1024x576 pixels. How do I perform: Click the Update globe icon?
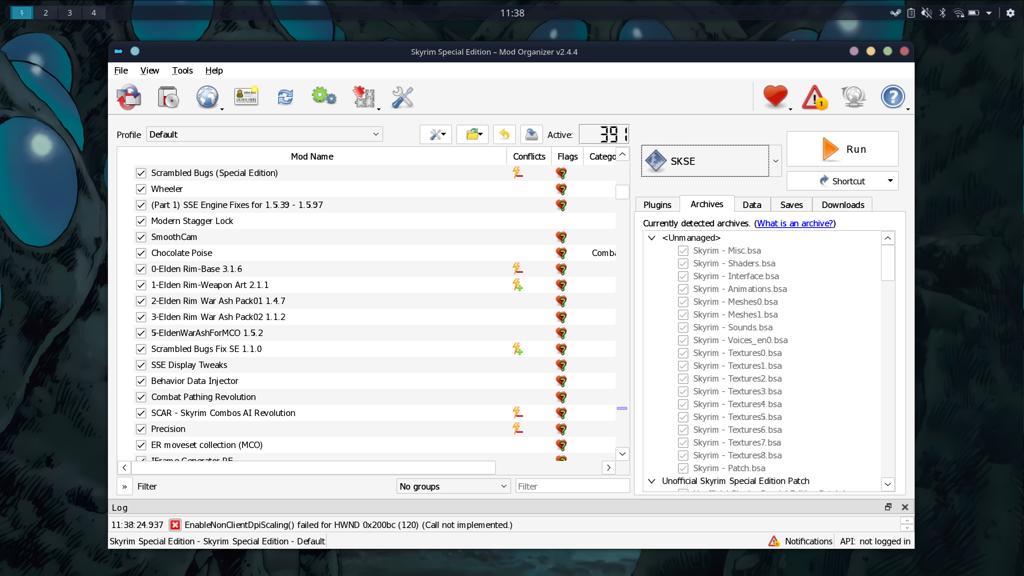click(x=854, y=97)
